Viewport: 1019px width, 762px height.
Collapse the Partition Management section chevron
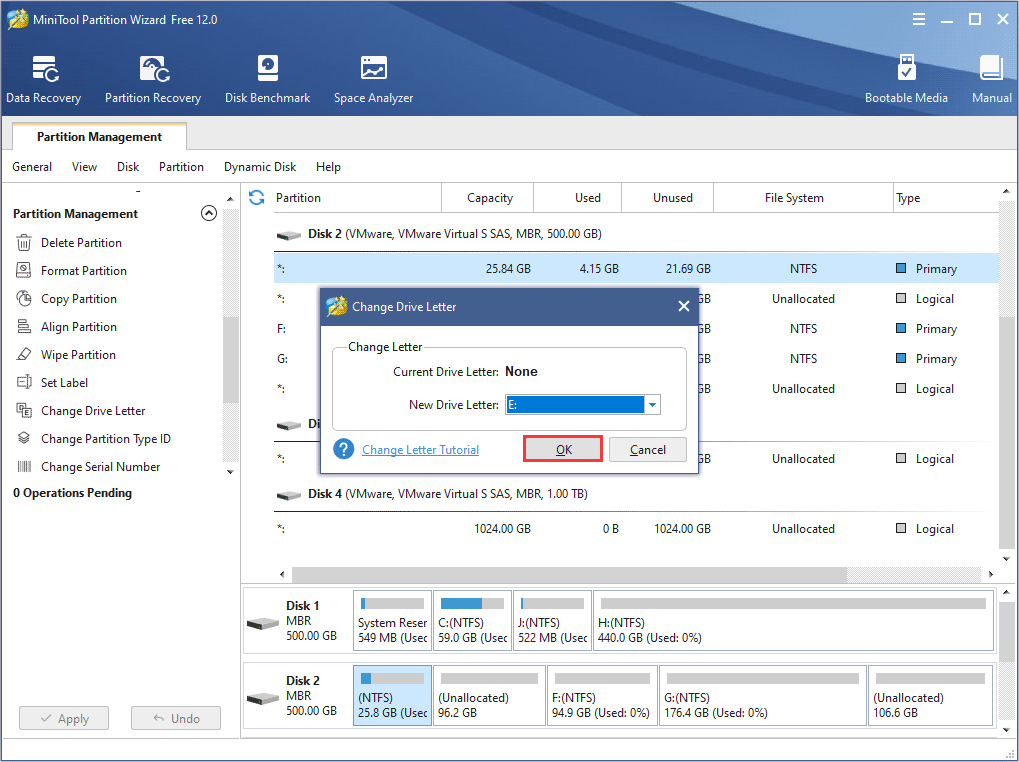coord(209,213)
